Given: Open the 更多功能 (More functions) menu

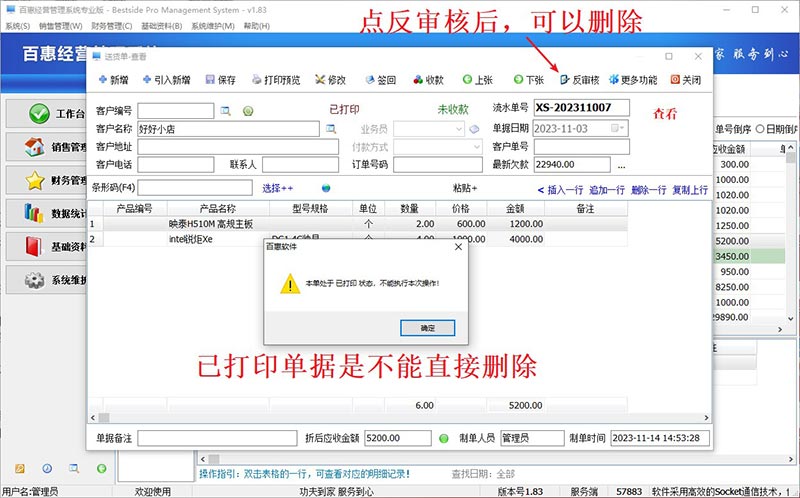Looking at the screenshot, I should point(633,80).
